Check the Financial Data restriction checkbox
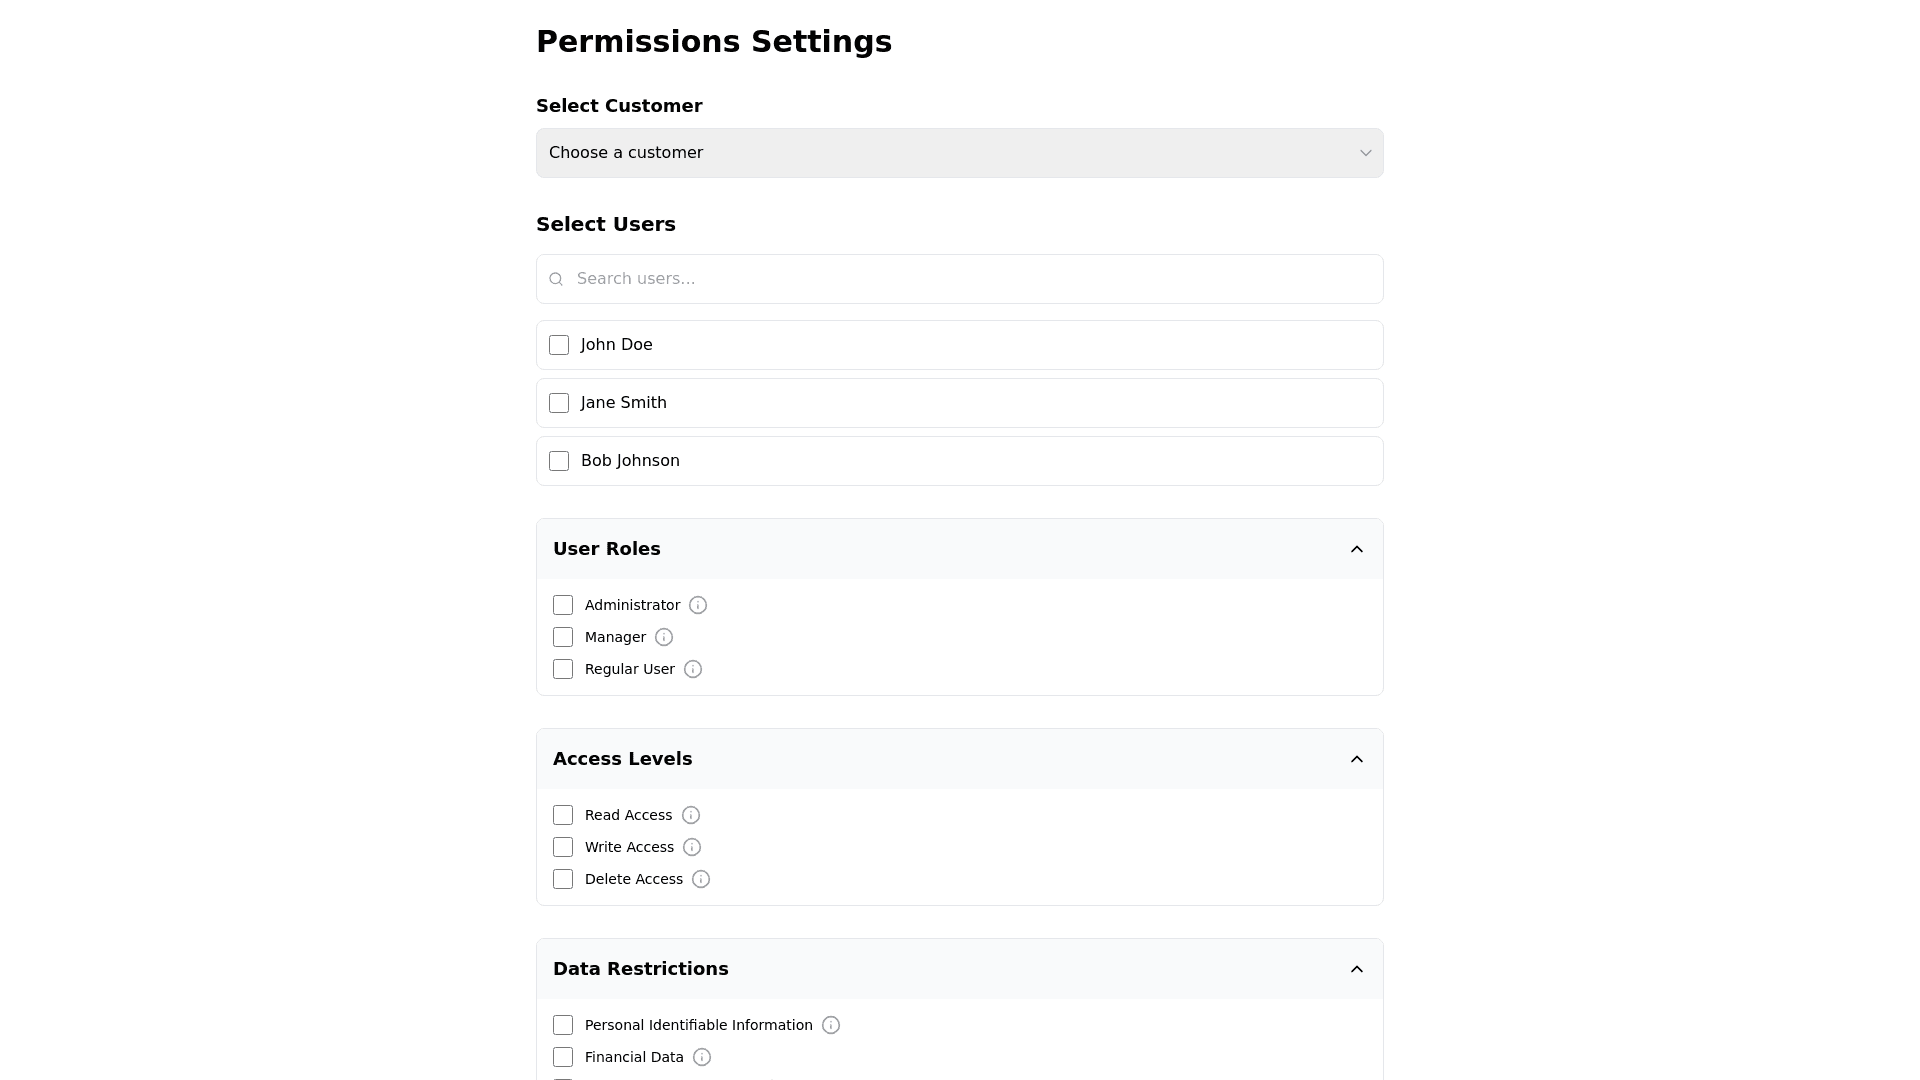The width and height of the screenshot is (1920, 1080). point(563,1057)
